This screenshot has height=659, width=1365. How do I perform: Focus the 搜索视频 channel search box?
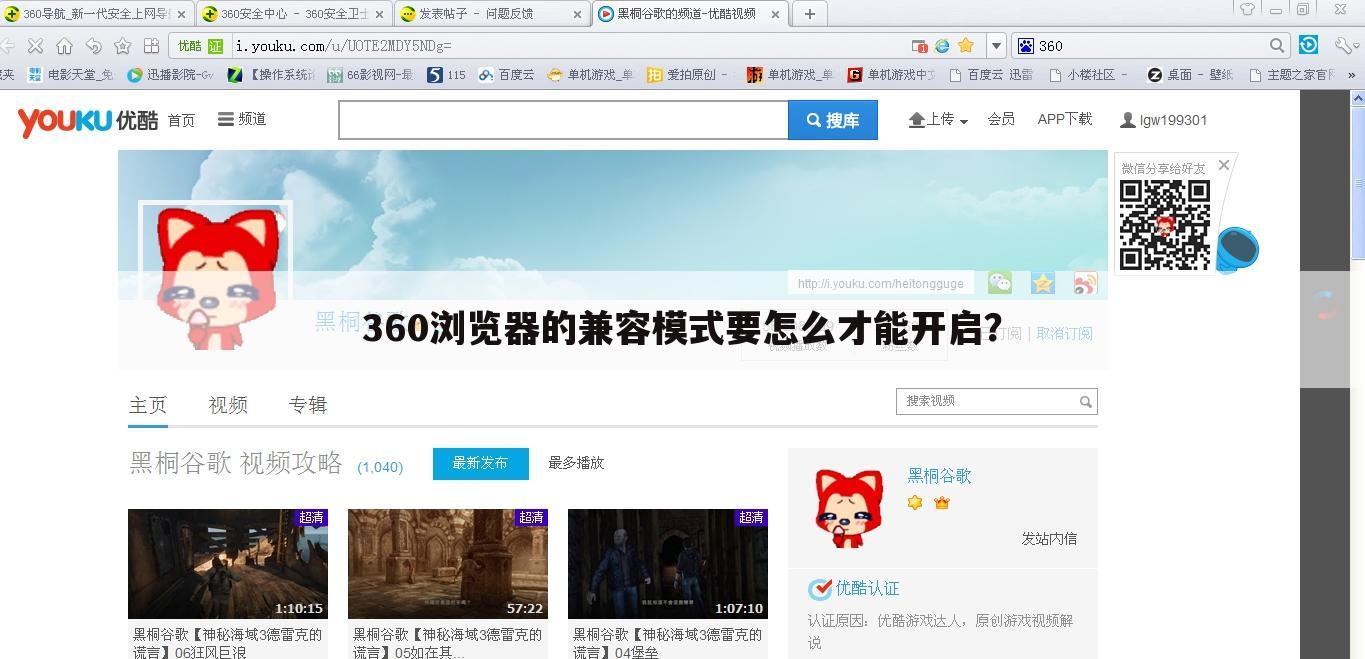pos(997,401)
